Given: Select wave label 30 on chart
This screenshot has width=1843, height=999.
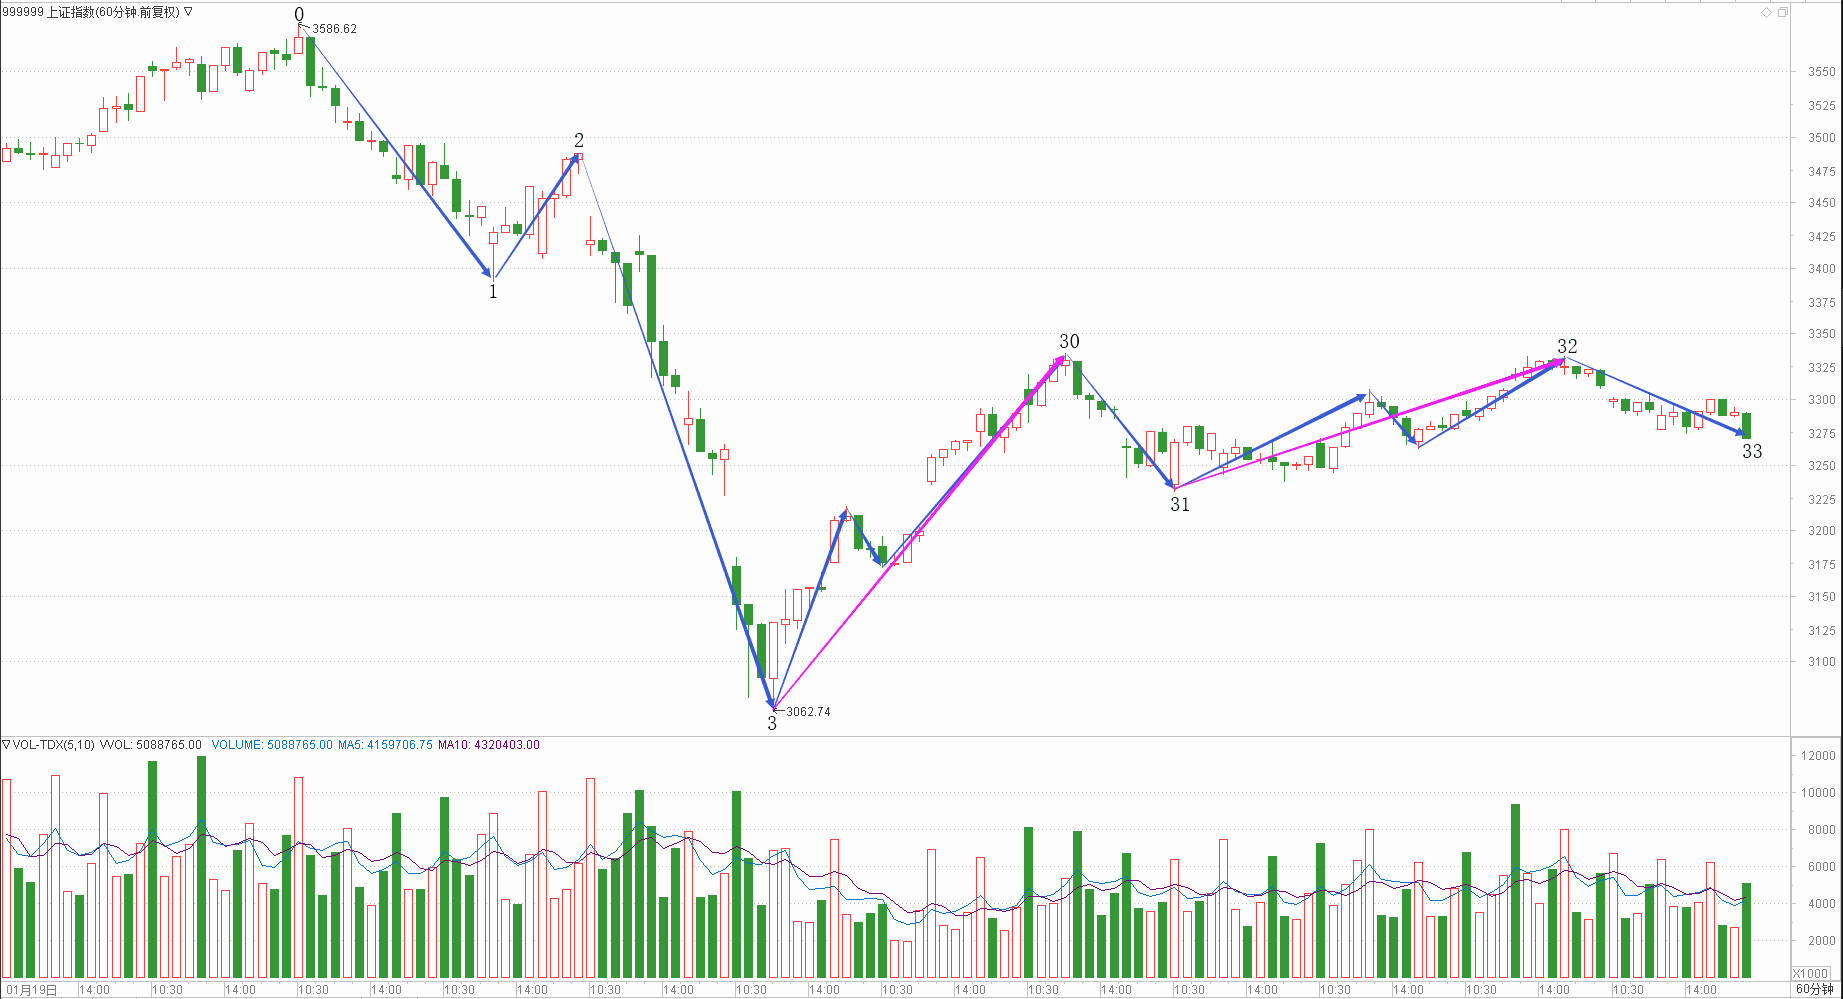Looking at the screenshot, I should pos(1069,342).
